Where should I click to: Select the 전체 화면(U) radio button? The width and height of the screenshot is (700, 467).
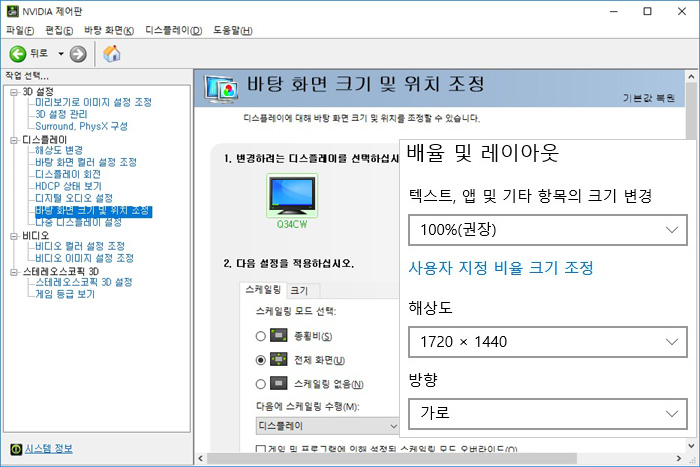tap(261, 360)
